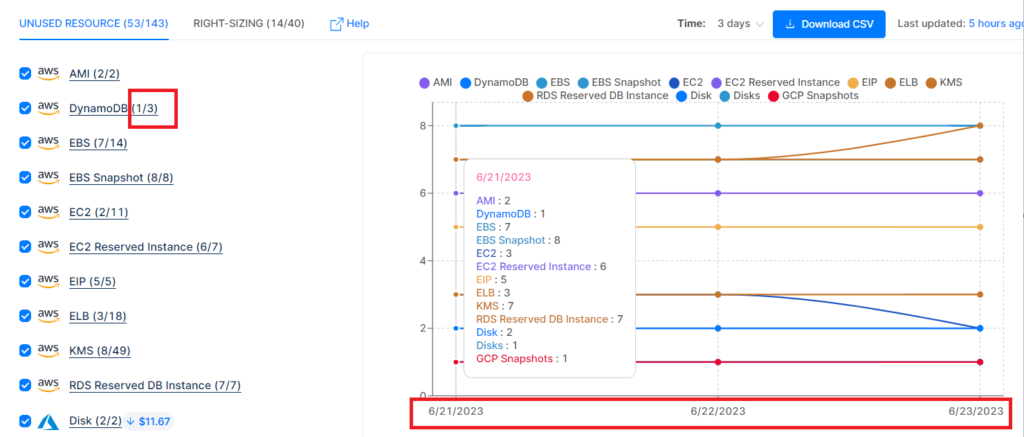Click the AWS logo beside EBS Snapshot
This screenshot has height=437, width=1024.
click(48, 177)
